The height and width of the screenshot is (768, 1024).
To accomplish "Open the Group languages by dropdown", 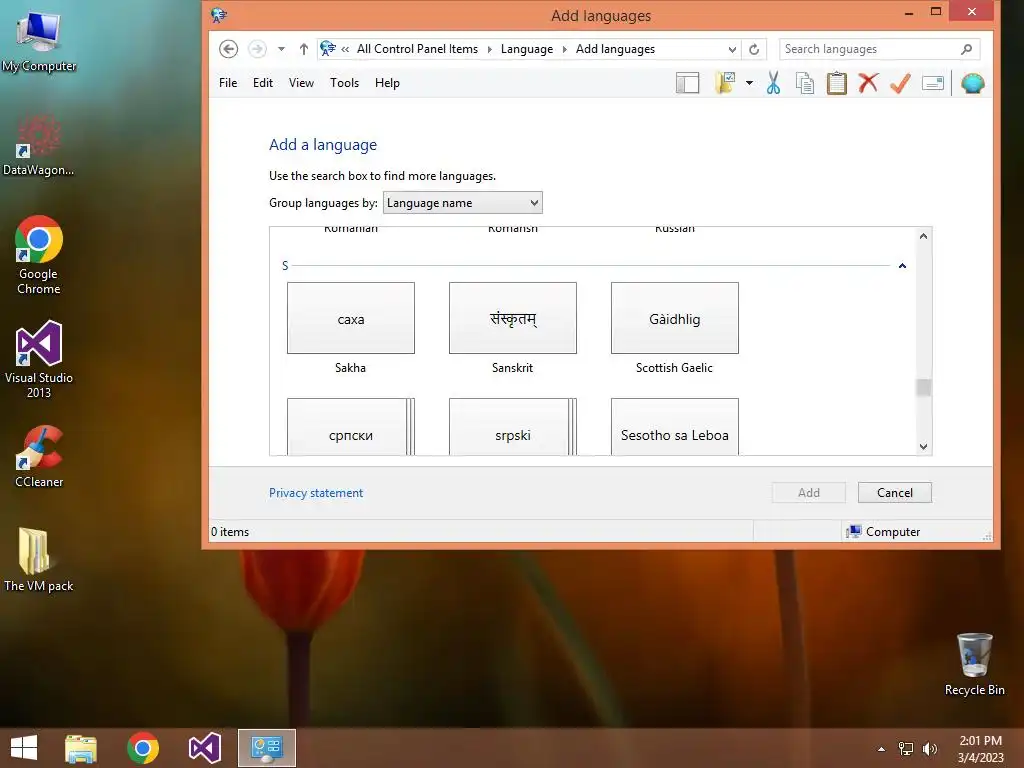I will [x=462, y=202].
